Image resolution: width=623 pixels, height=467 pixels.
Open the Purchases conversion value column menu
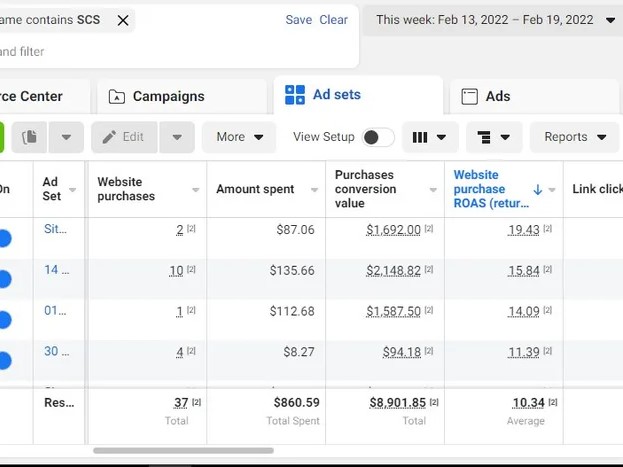[x=433, y=190]
